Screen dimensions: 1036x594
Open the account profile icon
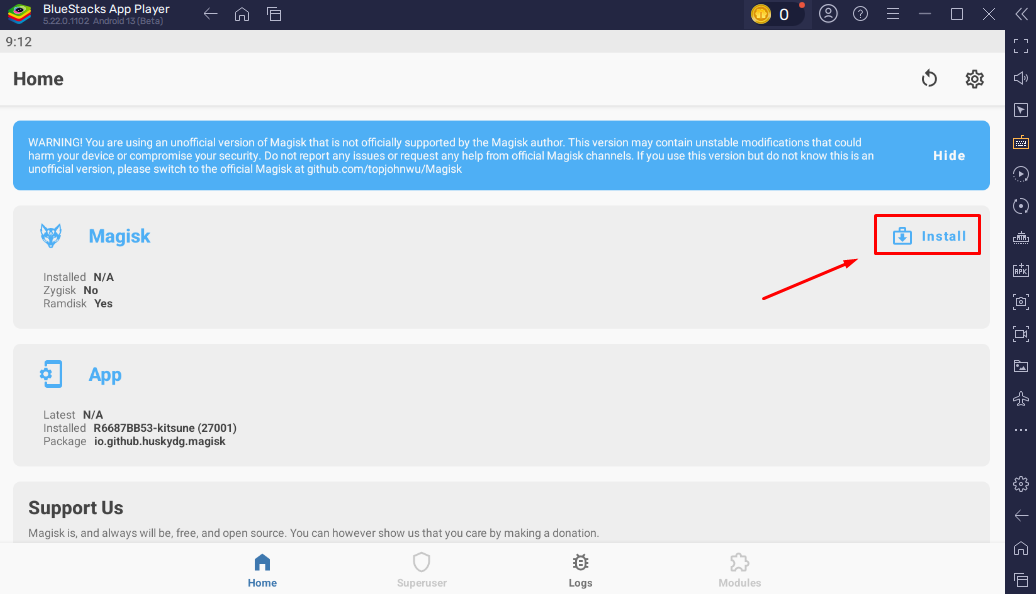[x=828, y=14]
